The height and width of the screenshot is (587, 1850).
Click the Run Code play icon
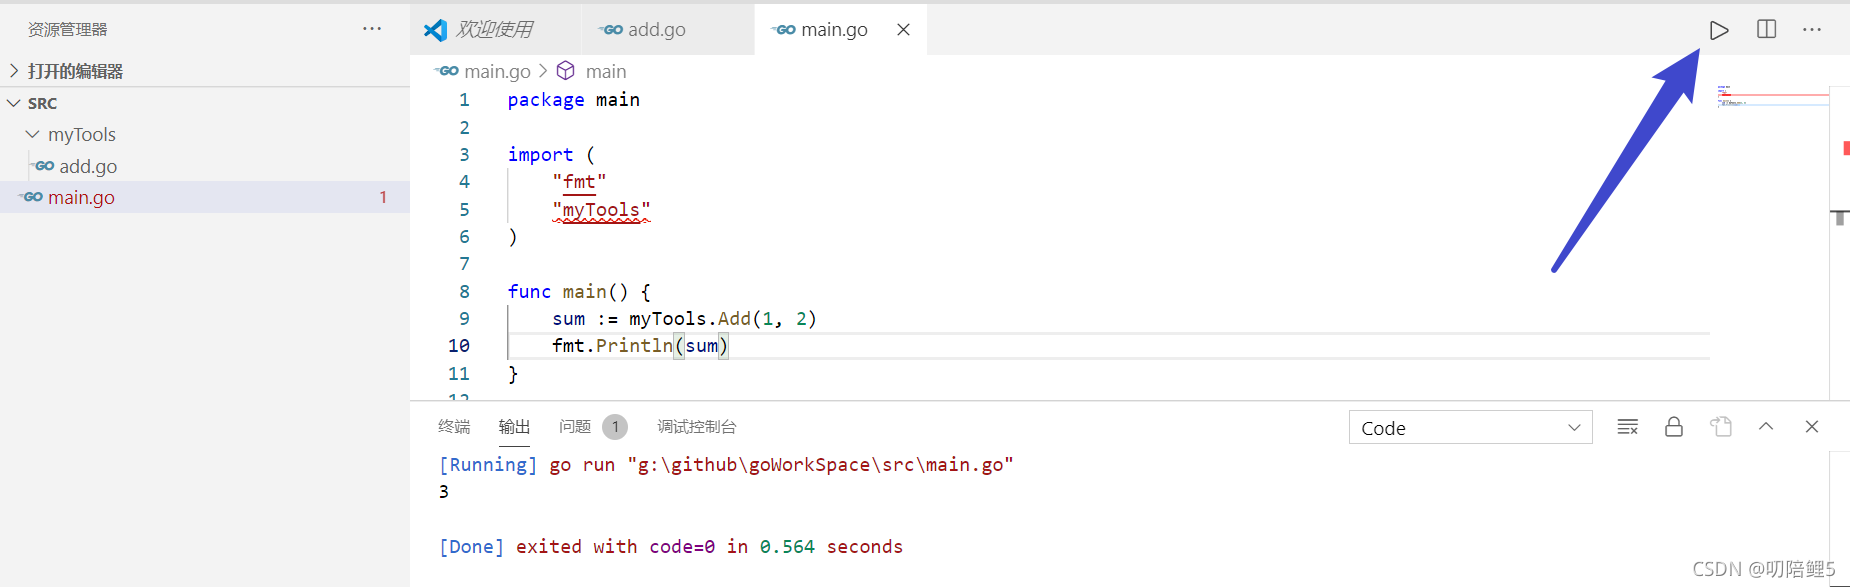[x=1718, y=30]
